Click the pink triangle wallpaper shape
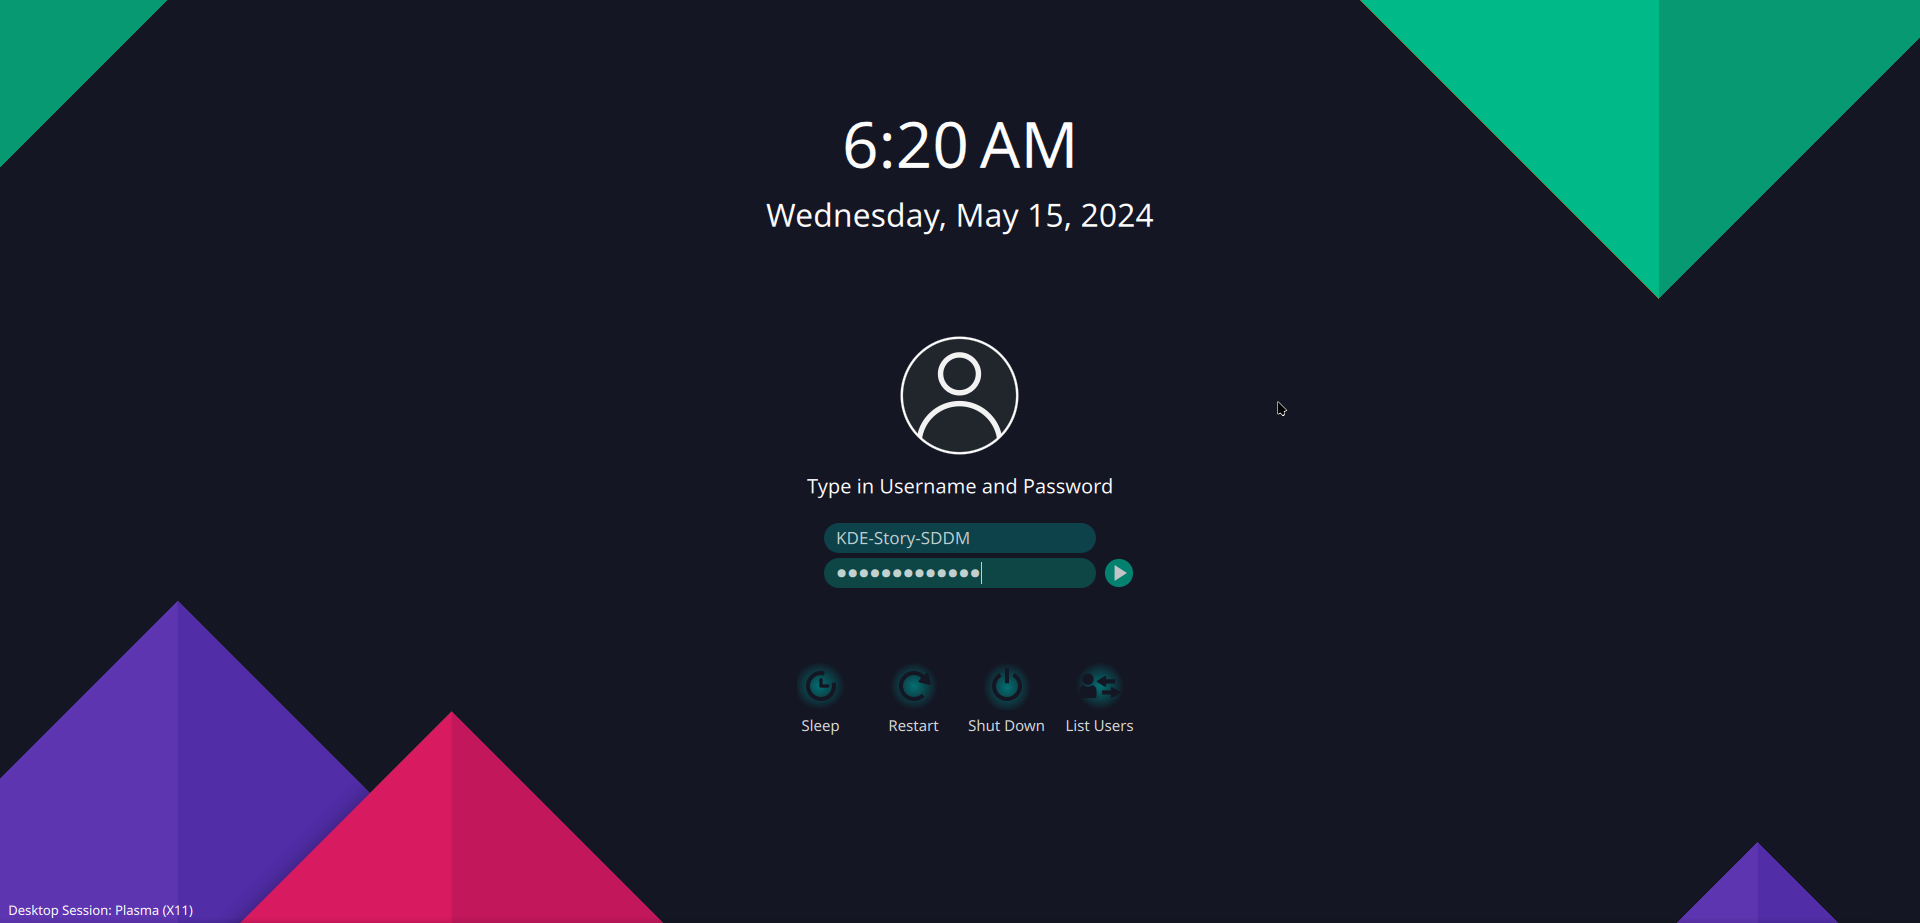The width and height of the screenshot is (1920, 923). pyautogui.click(x=452, y=840)
